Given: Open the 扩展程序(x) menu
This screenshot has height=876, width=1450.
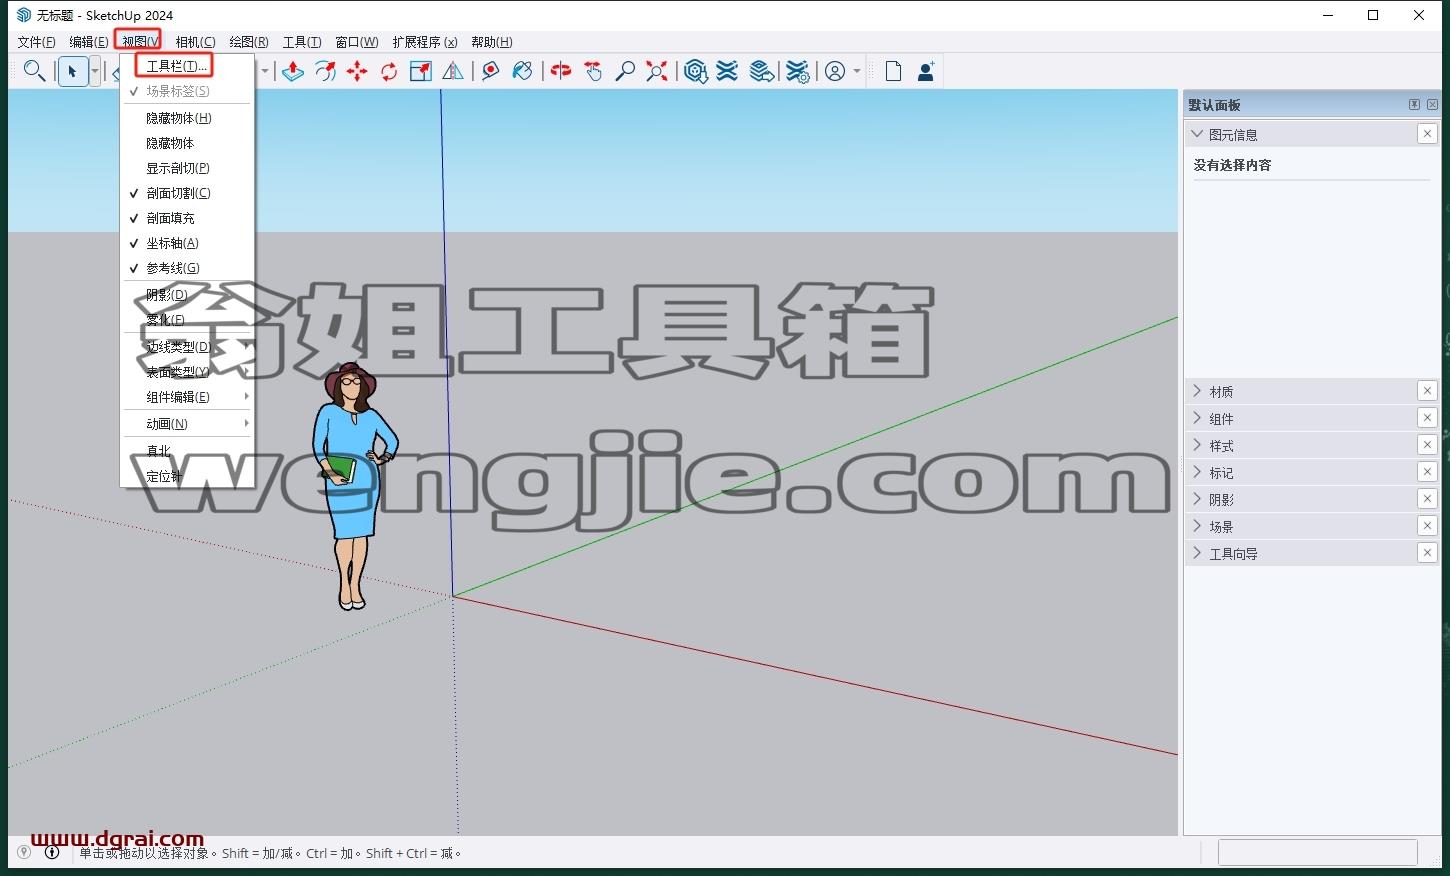Looking at the screenshot, I should [x=425, y=42].
